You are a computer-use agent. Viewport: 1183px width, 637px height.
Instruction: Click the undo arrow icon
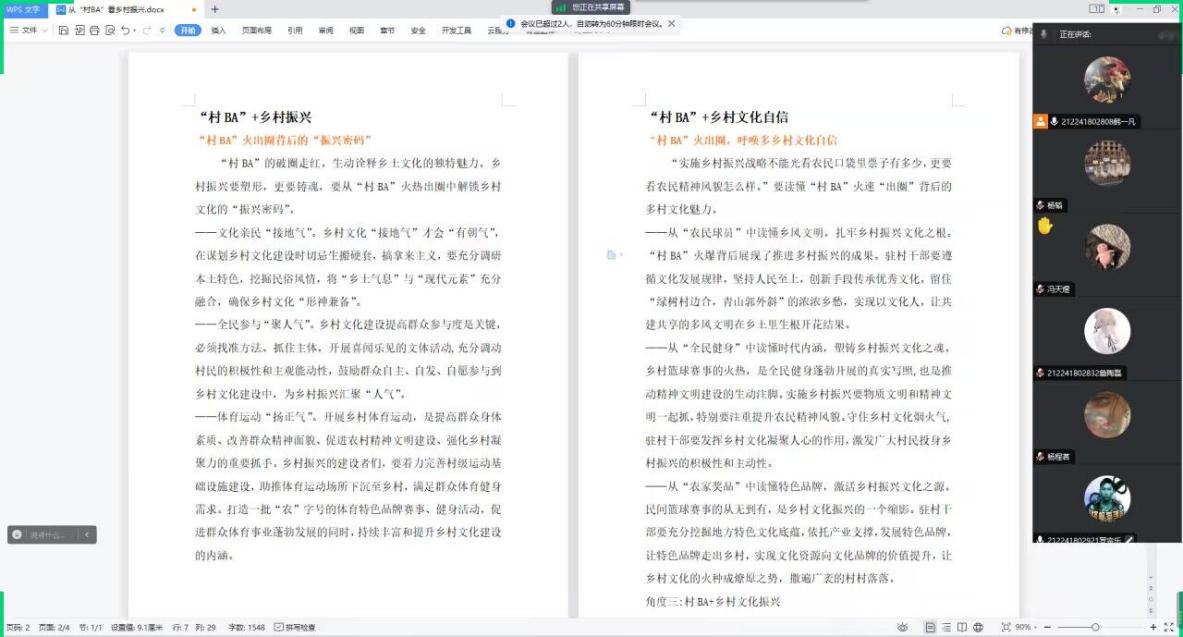(x=125, y=30)
